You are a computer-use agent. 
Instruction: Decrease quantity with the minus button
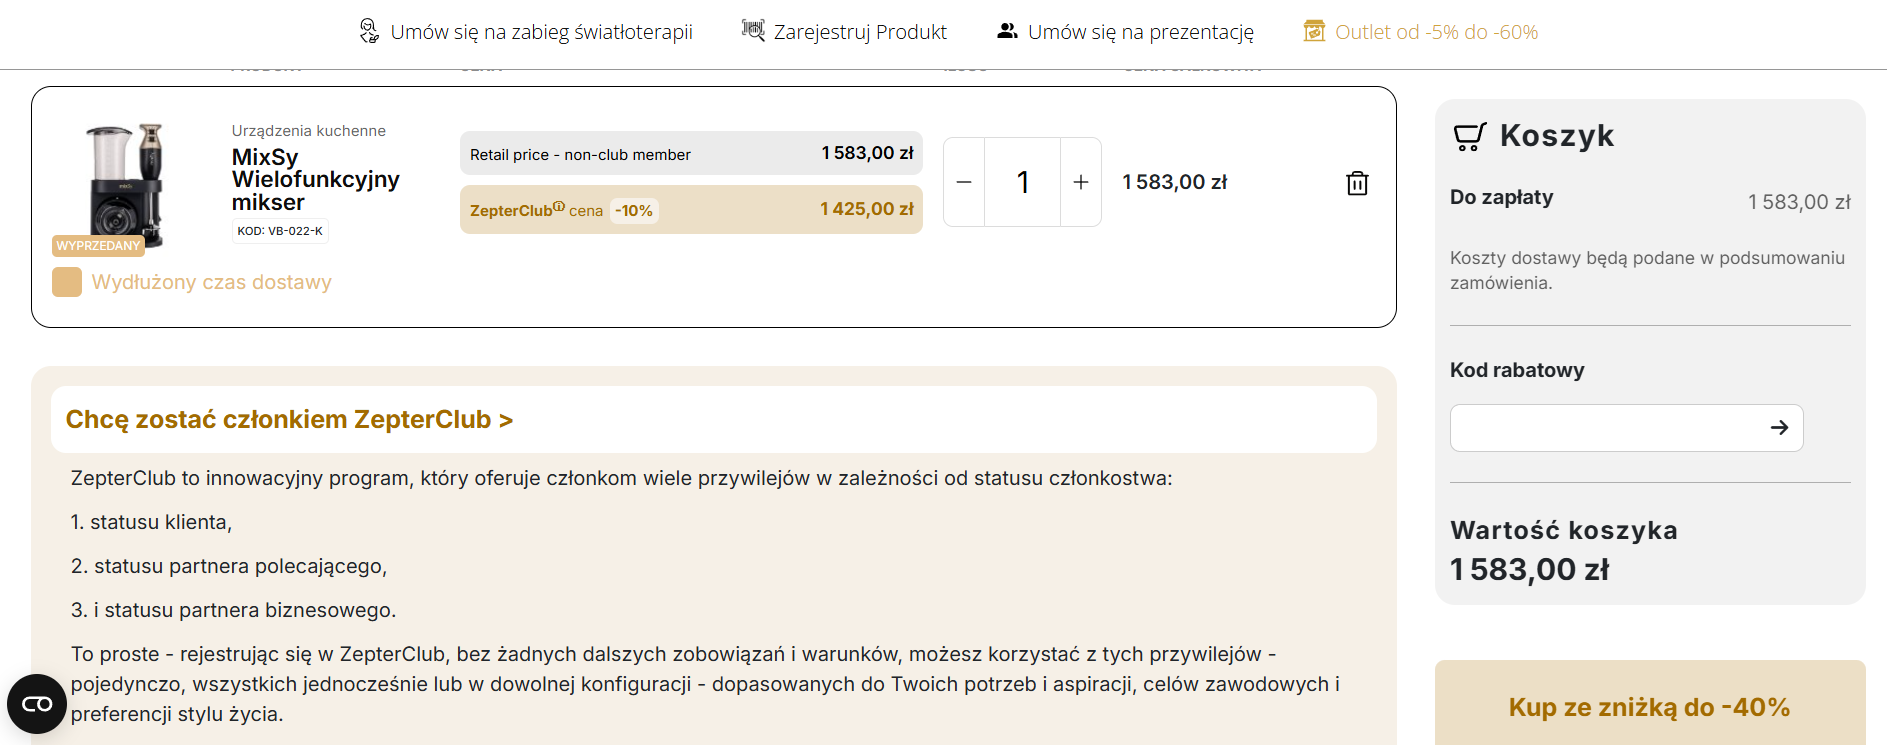[963, 182]
